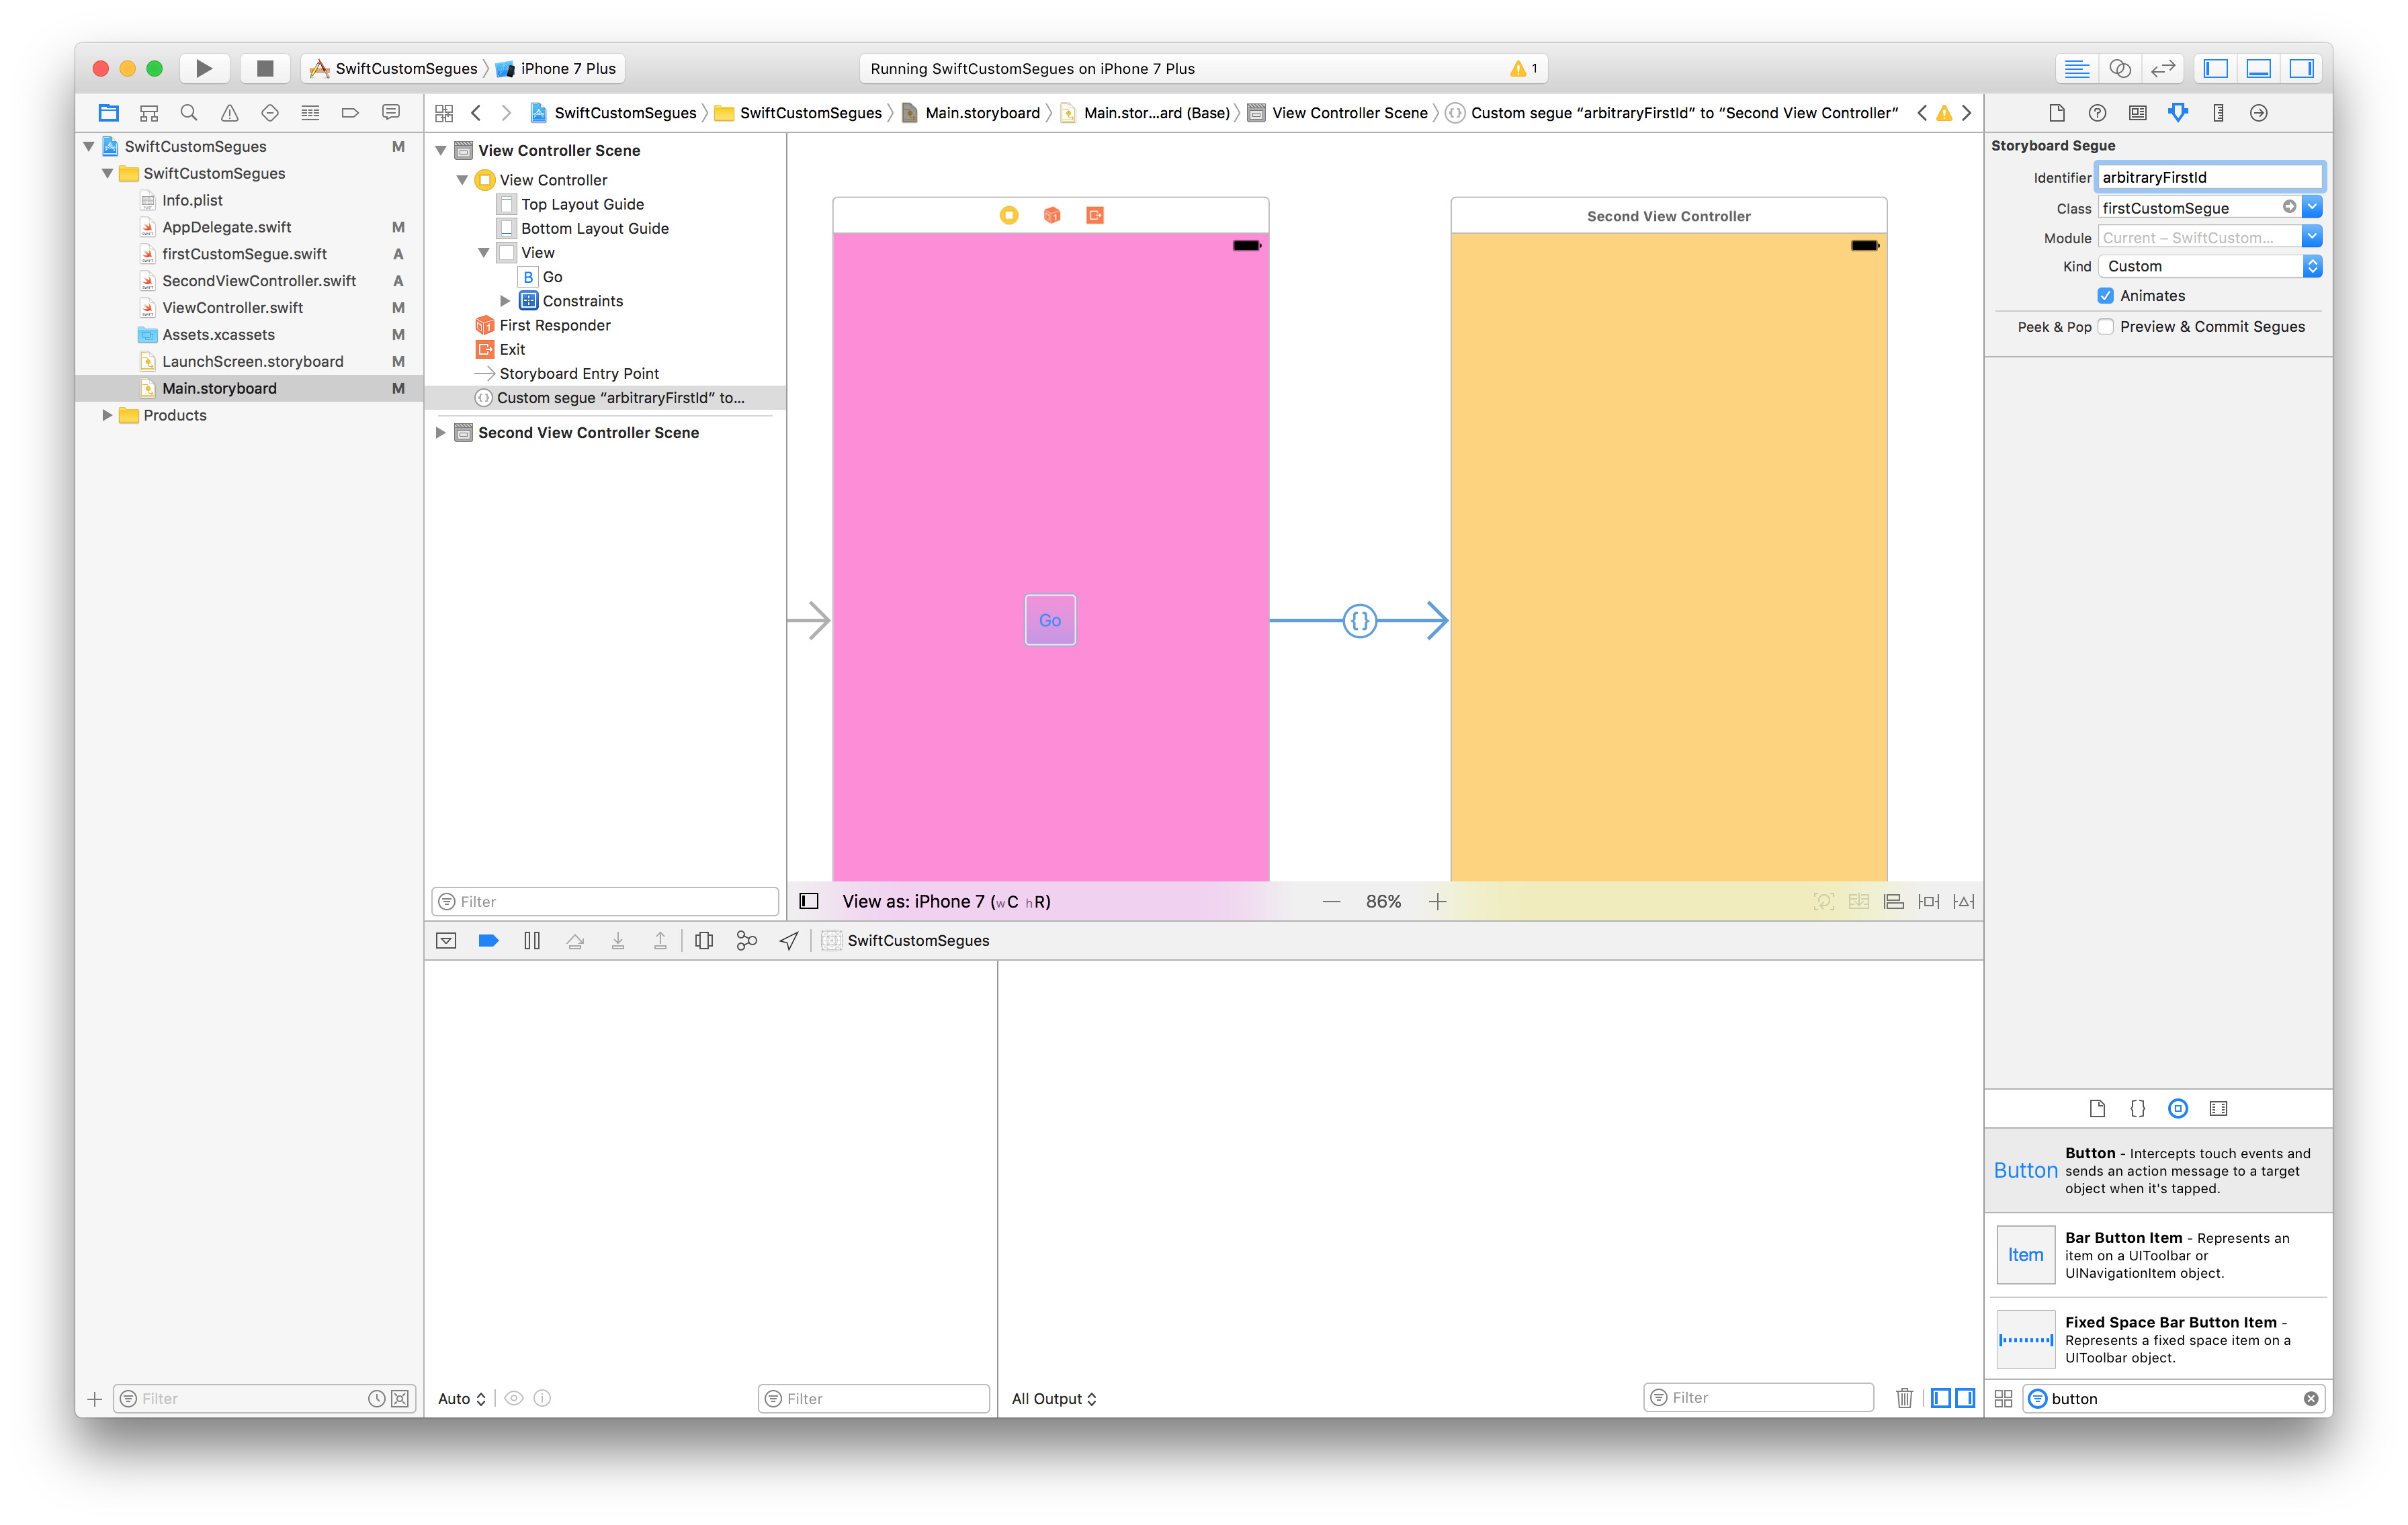Pause program execution in debug bar
The height and width of the screenshot is (1525, 2408).
click(x=532, y=940)
